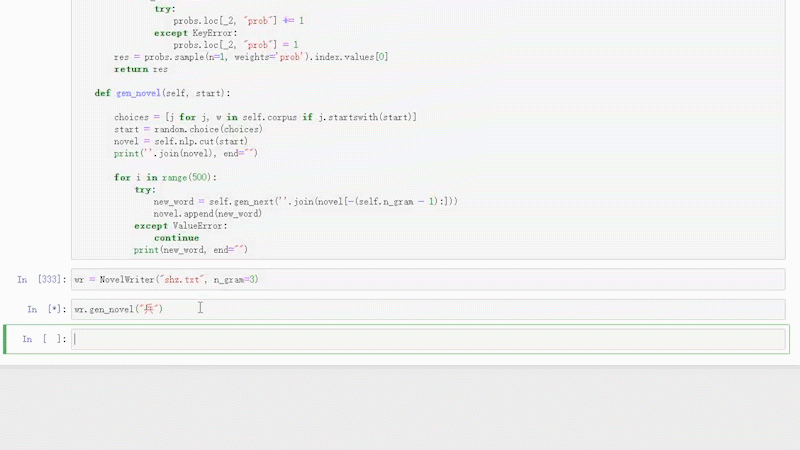Click the green left border of selected cell
800x450 pixels.
(7, 339)
